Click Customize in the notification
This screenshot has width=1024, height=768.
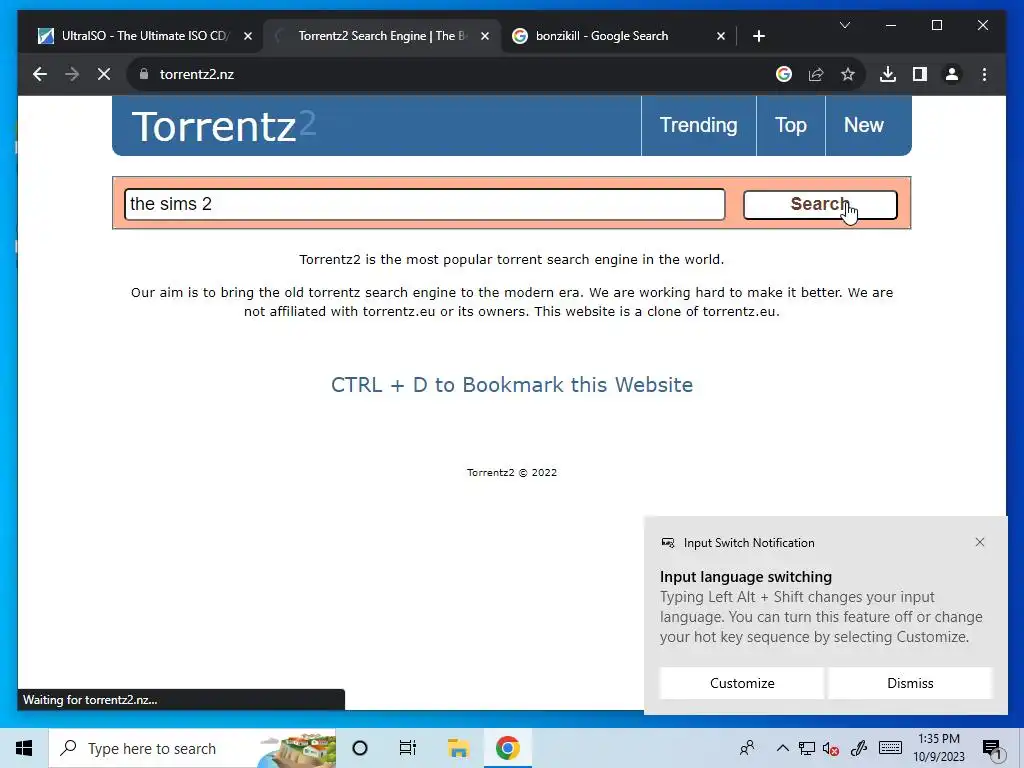(x=742, y=683)
